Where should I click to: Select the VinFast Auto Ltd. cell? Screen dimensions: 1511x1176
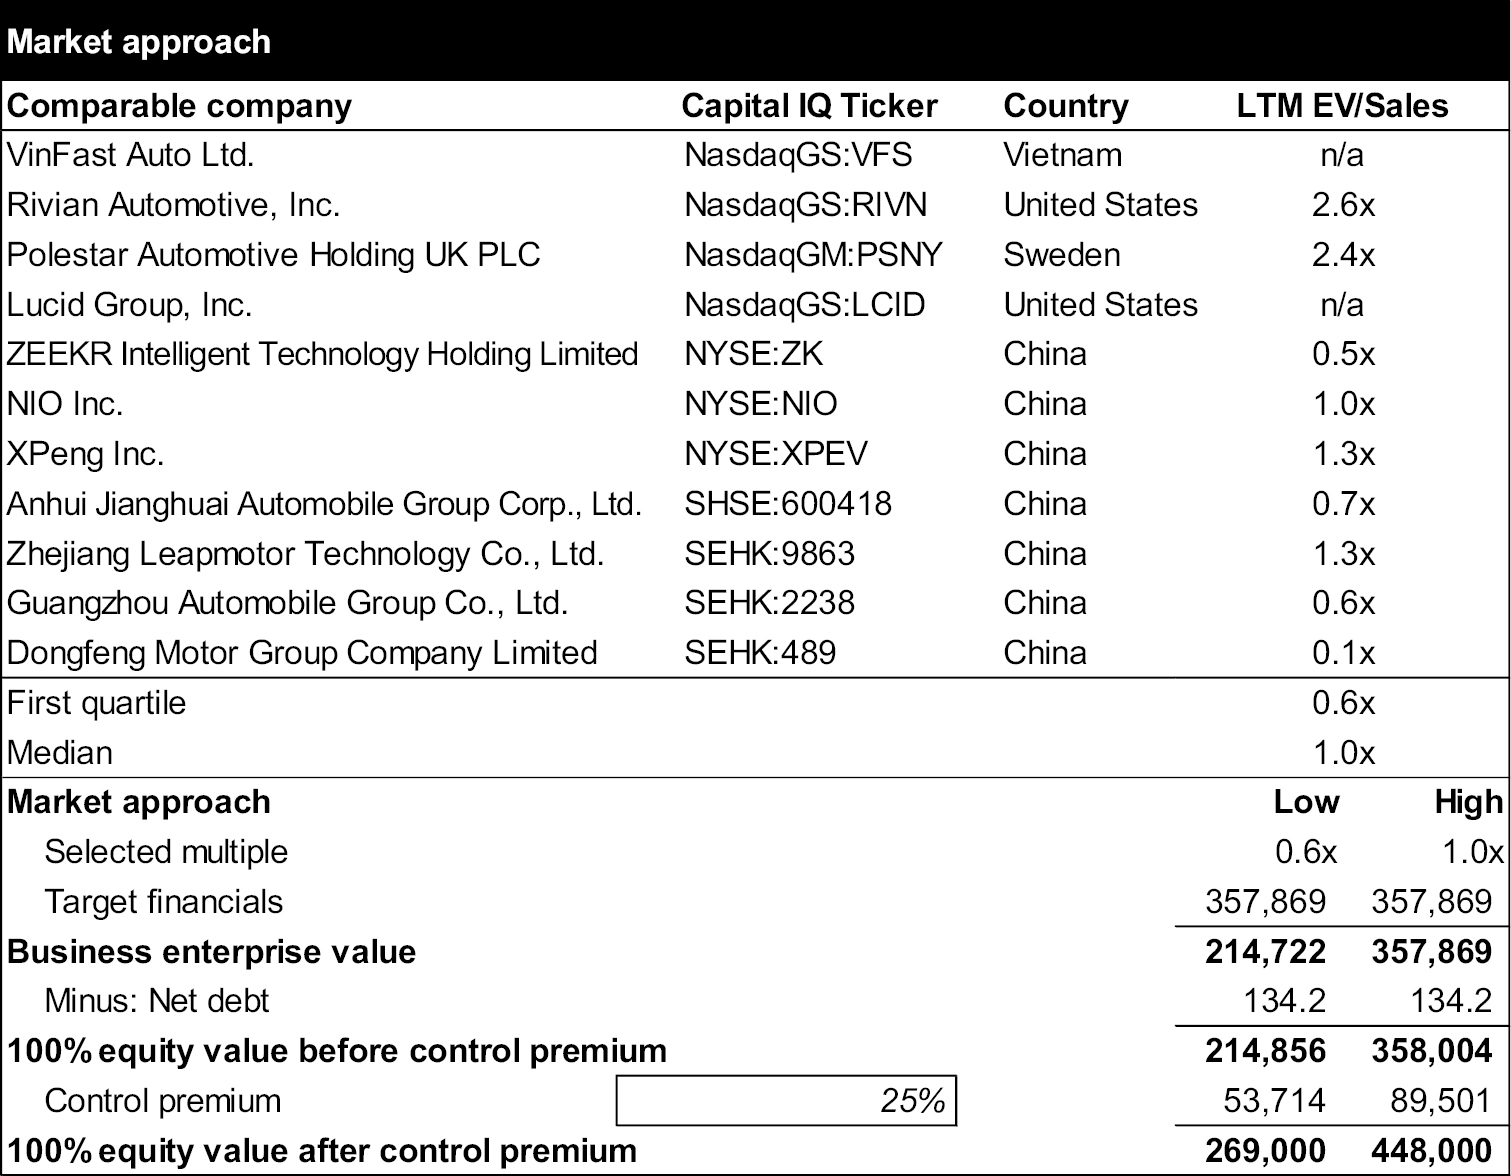tap(131, 155)
